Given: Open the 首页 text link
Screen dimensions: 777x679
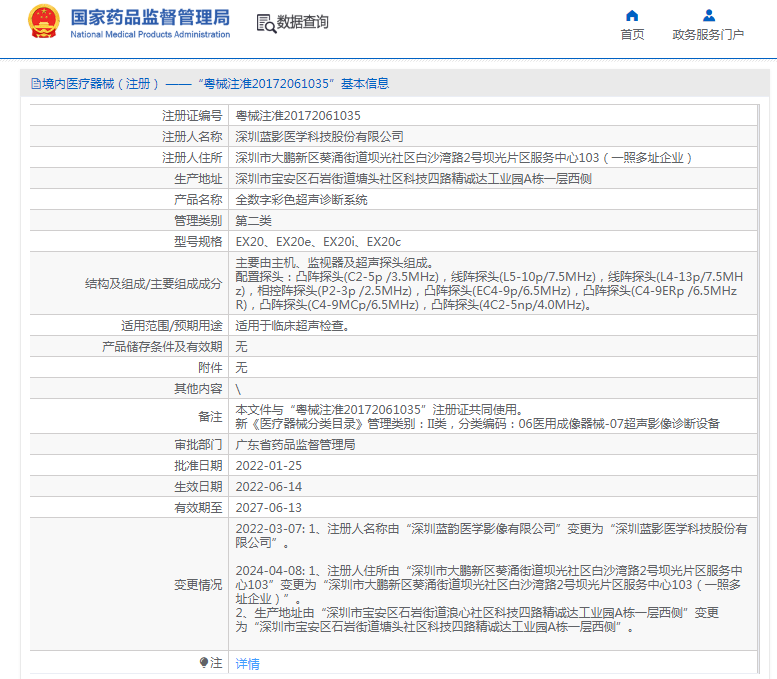Looking at the screenshot, I should coord(632,35).
